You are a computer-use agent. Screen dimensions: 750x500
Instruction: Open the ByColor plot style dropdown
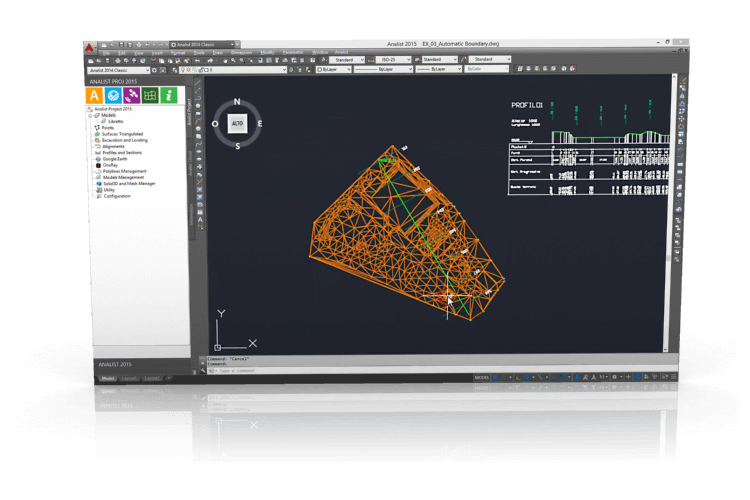pos(487,69)
